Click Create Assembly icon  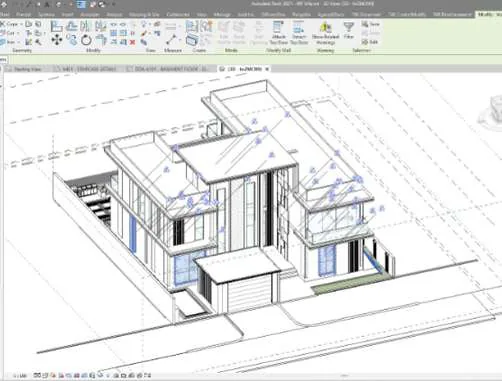tap(192, 26)
